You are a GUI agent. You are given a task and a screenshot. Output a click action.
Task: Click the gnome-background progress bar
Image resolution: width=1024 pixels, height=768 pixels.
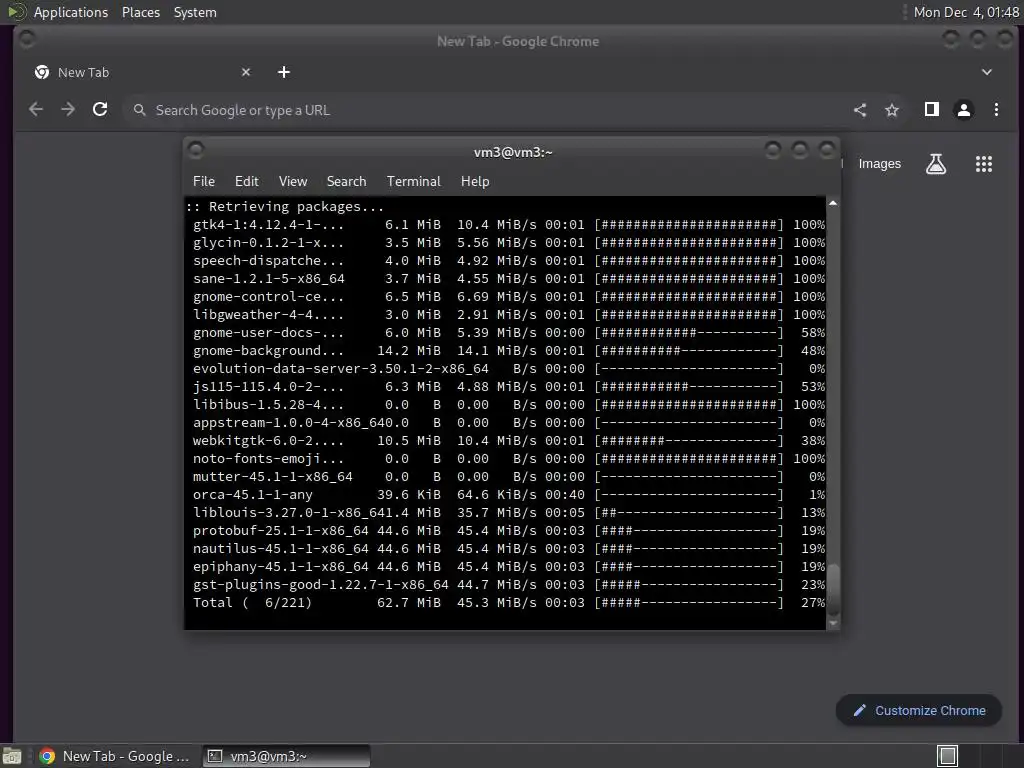pyautogui.click(x=689, y=351)
